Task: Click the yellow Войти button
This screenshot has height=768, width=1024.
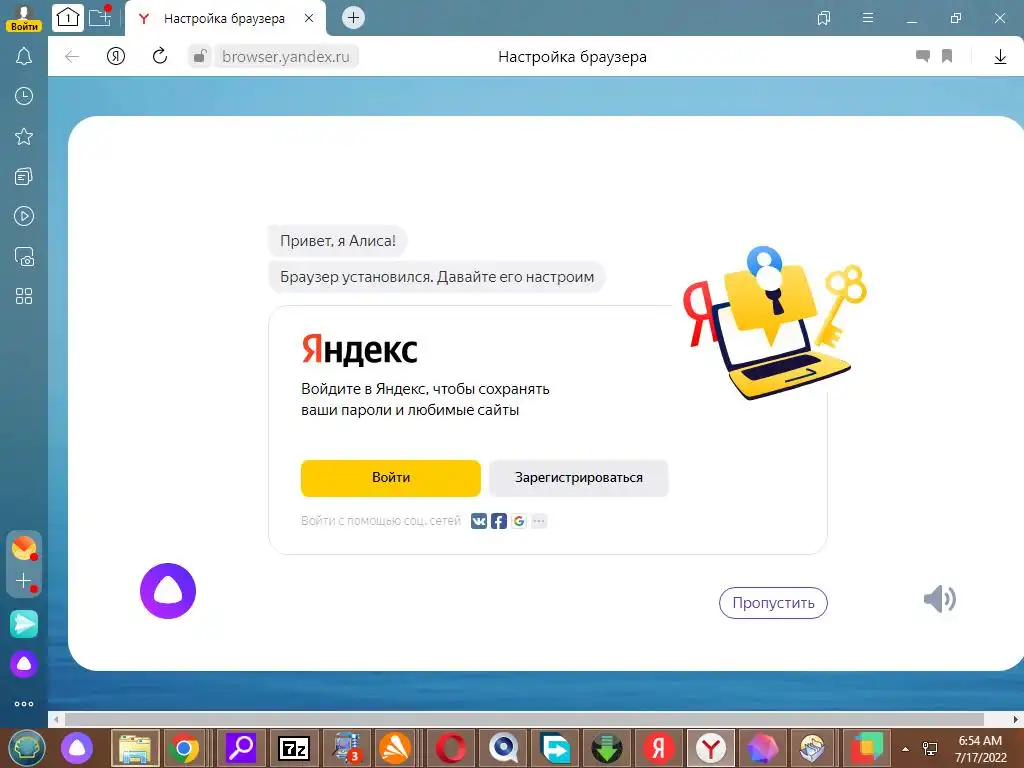Action: (x=391, y=477)
